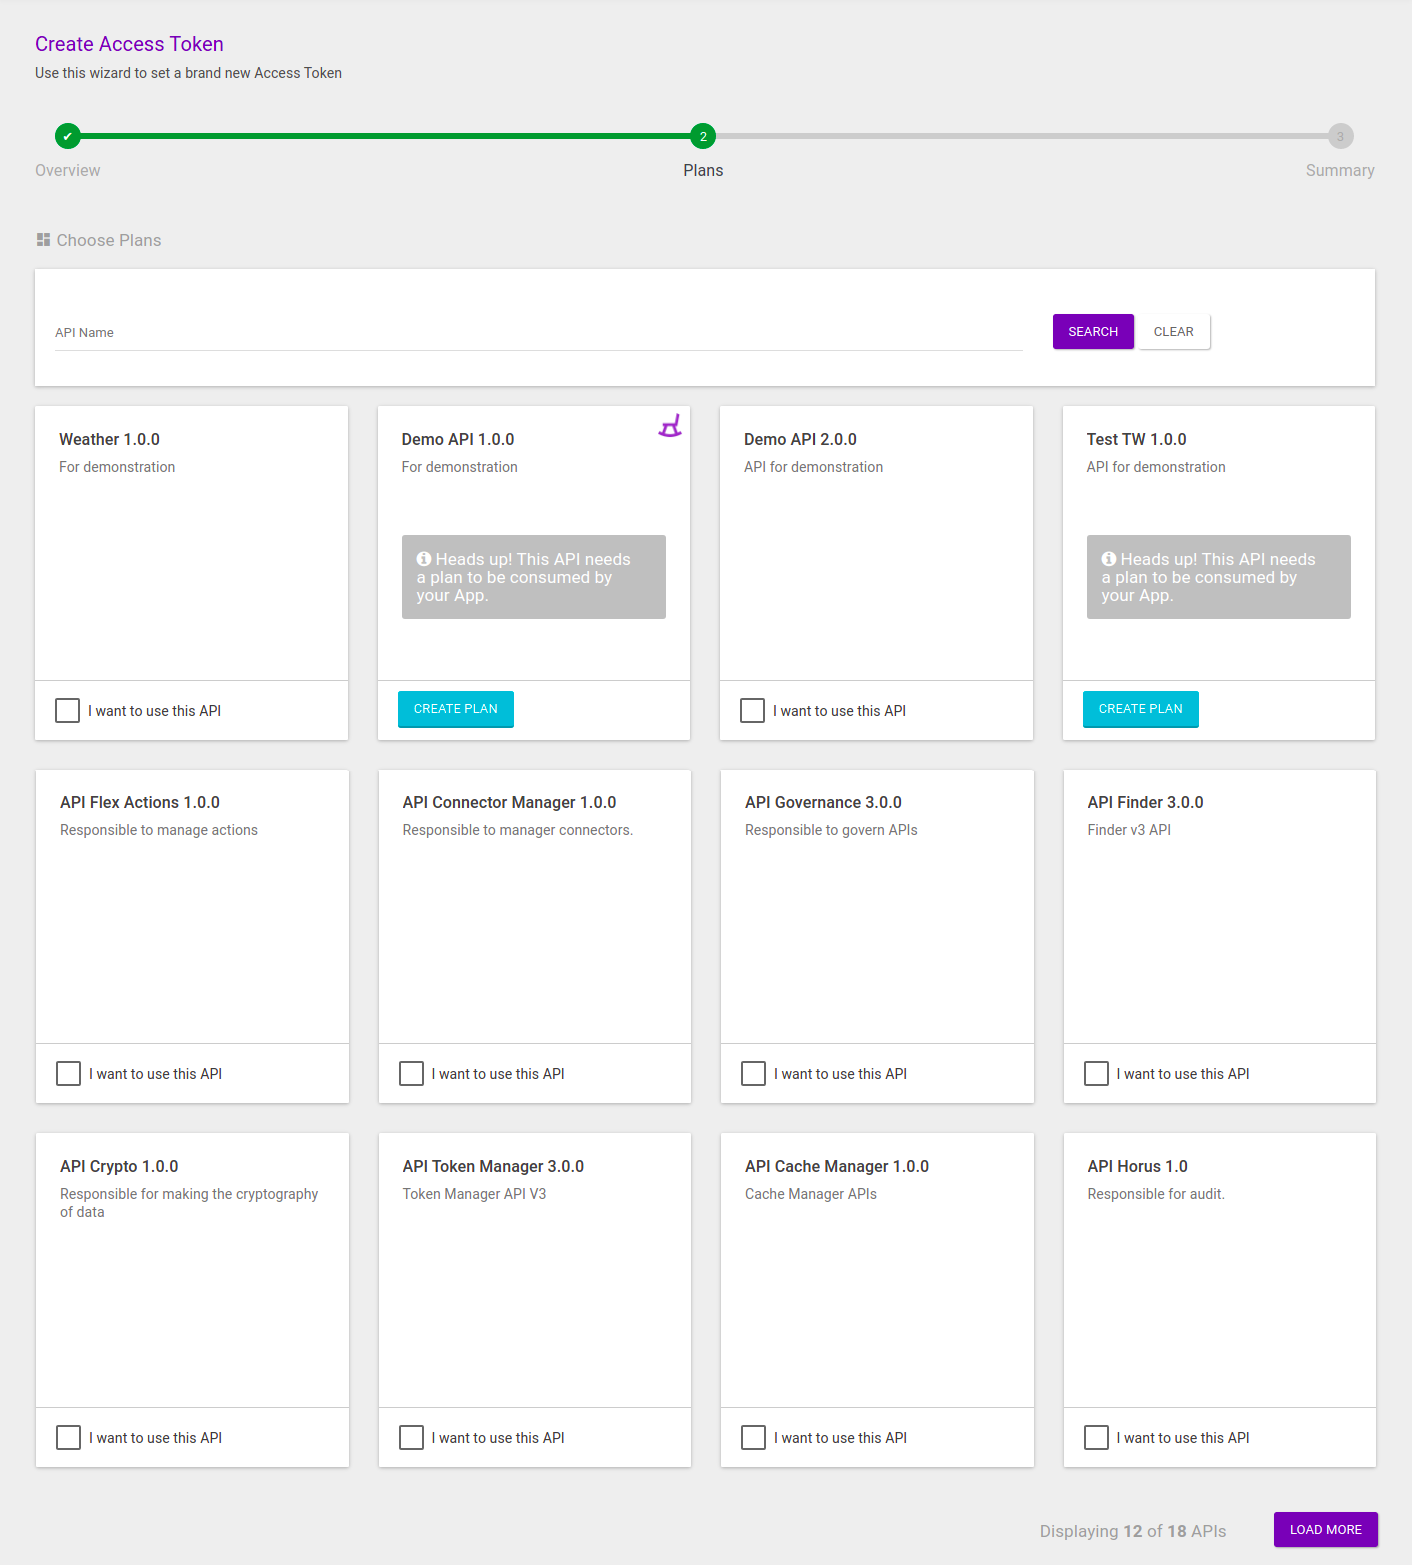1412x1565 pixels.
Task: Click CREATE PLAN for Demo API 1.0.0
Action: click(455, 709)
